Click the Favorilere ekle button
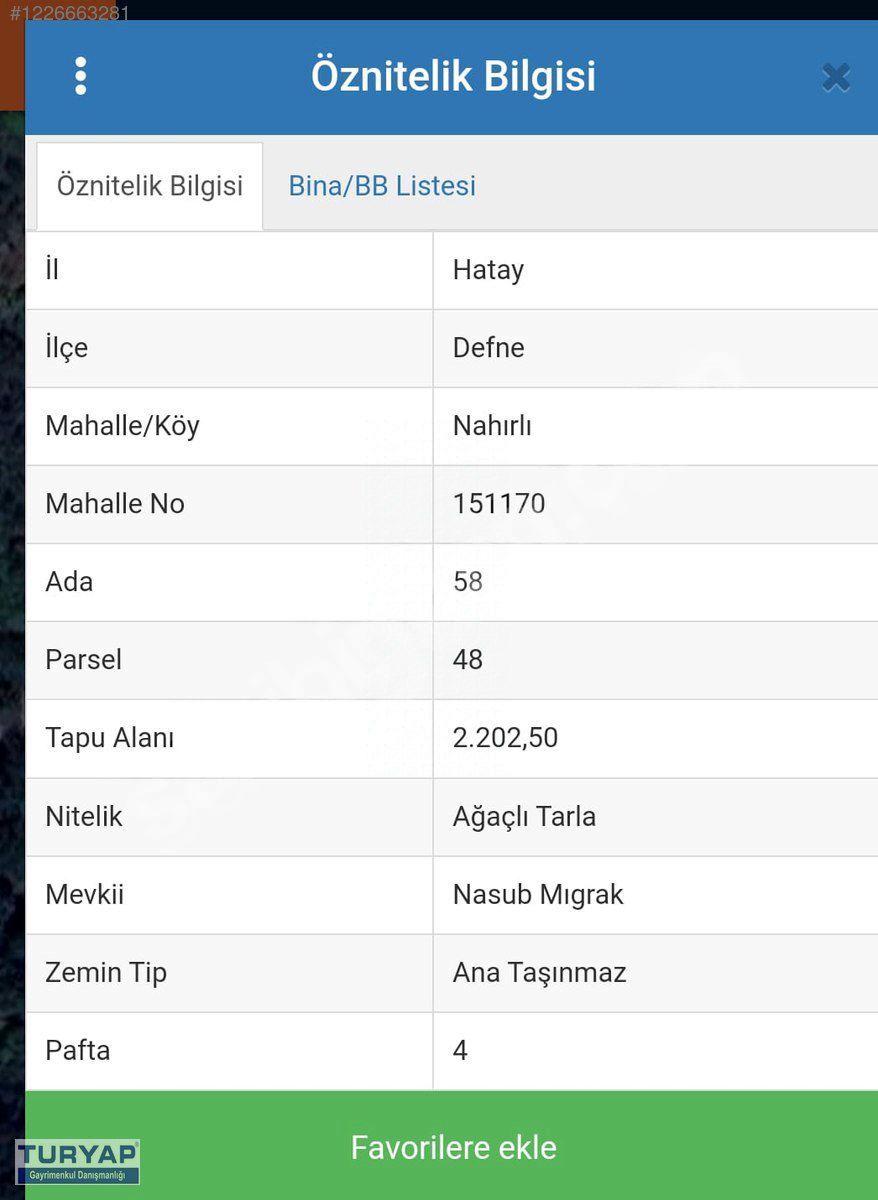Viewport: 878px width, 1200px height. [452, 1146]
